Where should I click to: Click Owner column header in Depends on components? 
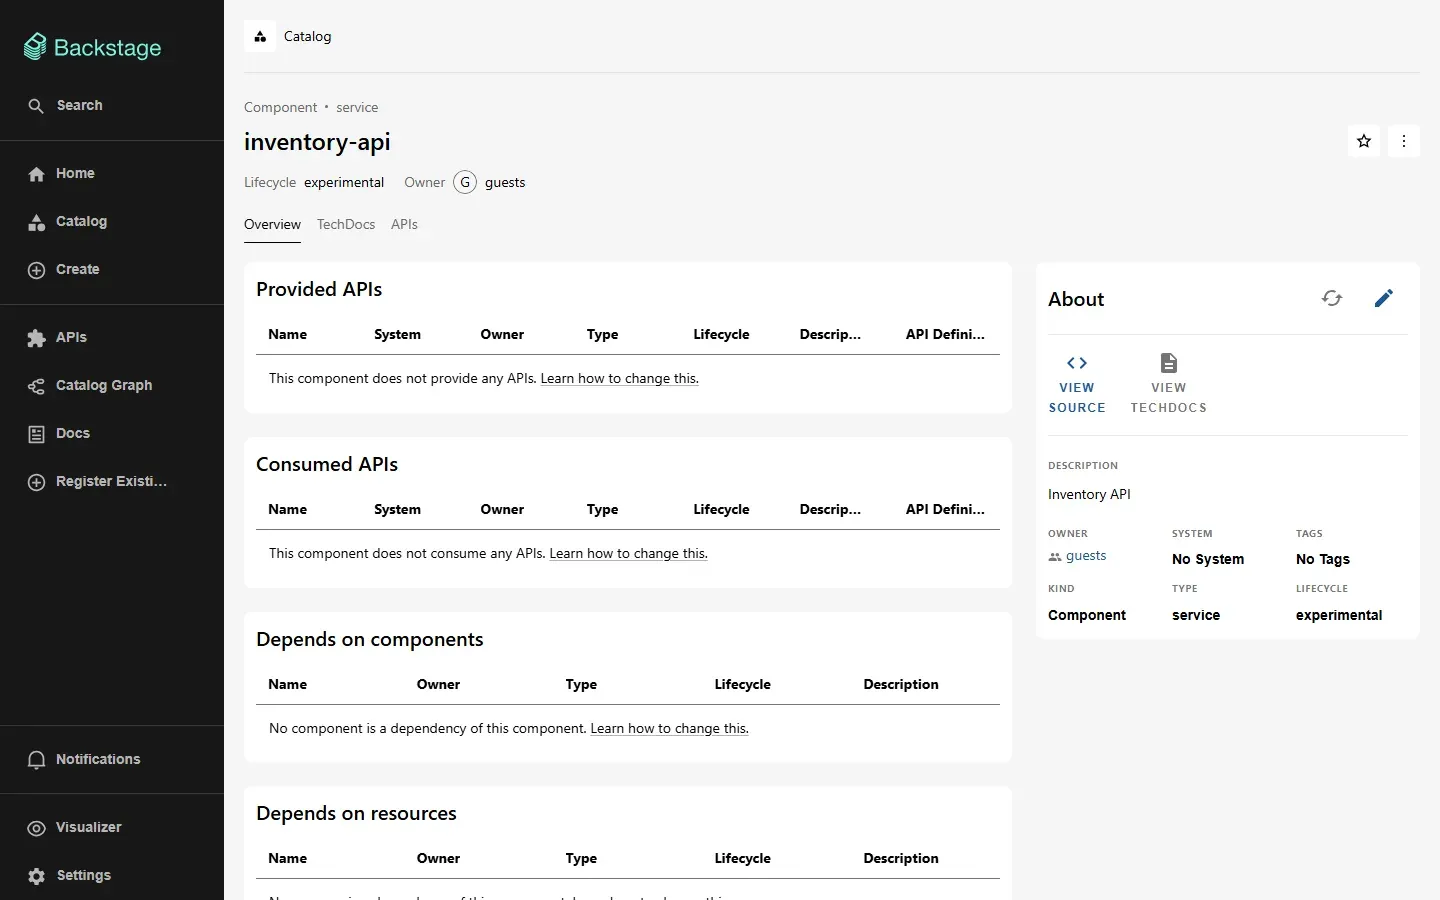(x=438, y=684)
